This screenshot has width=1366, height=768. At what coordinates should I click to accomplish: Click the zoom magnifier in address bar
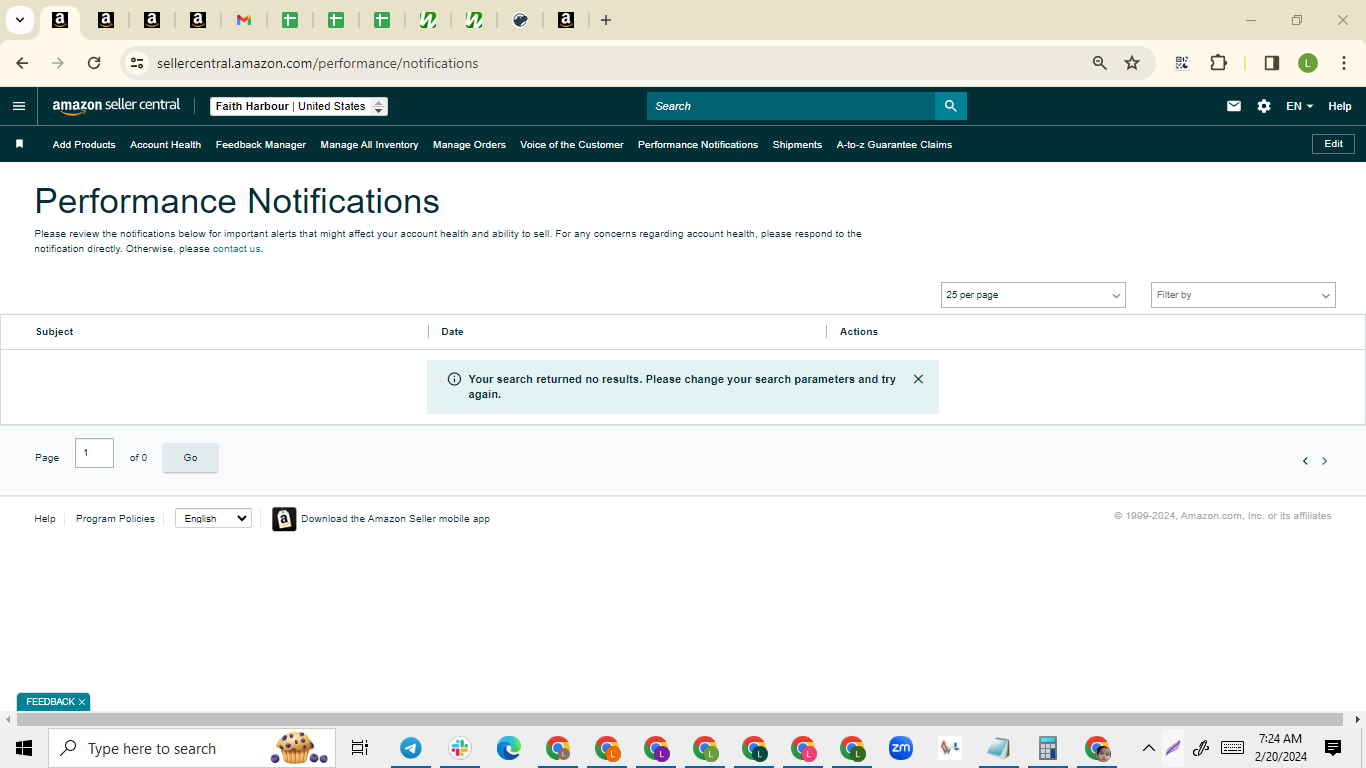[1100, 63]
